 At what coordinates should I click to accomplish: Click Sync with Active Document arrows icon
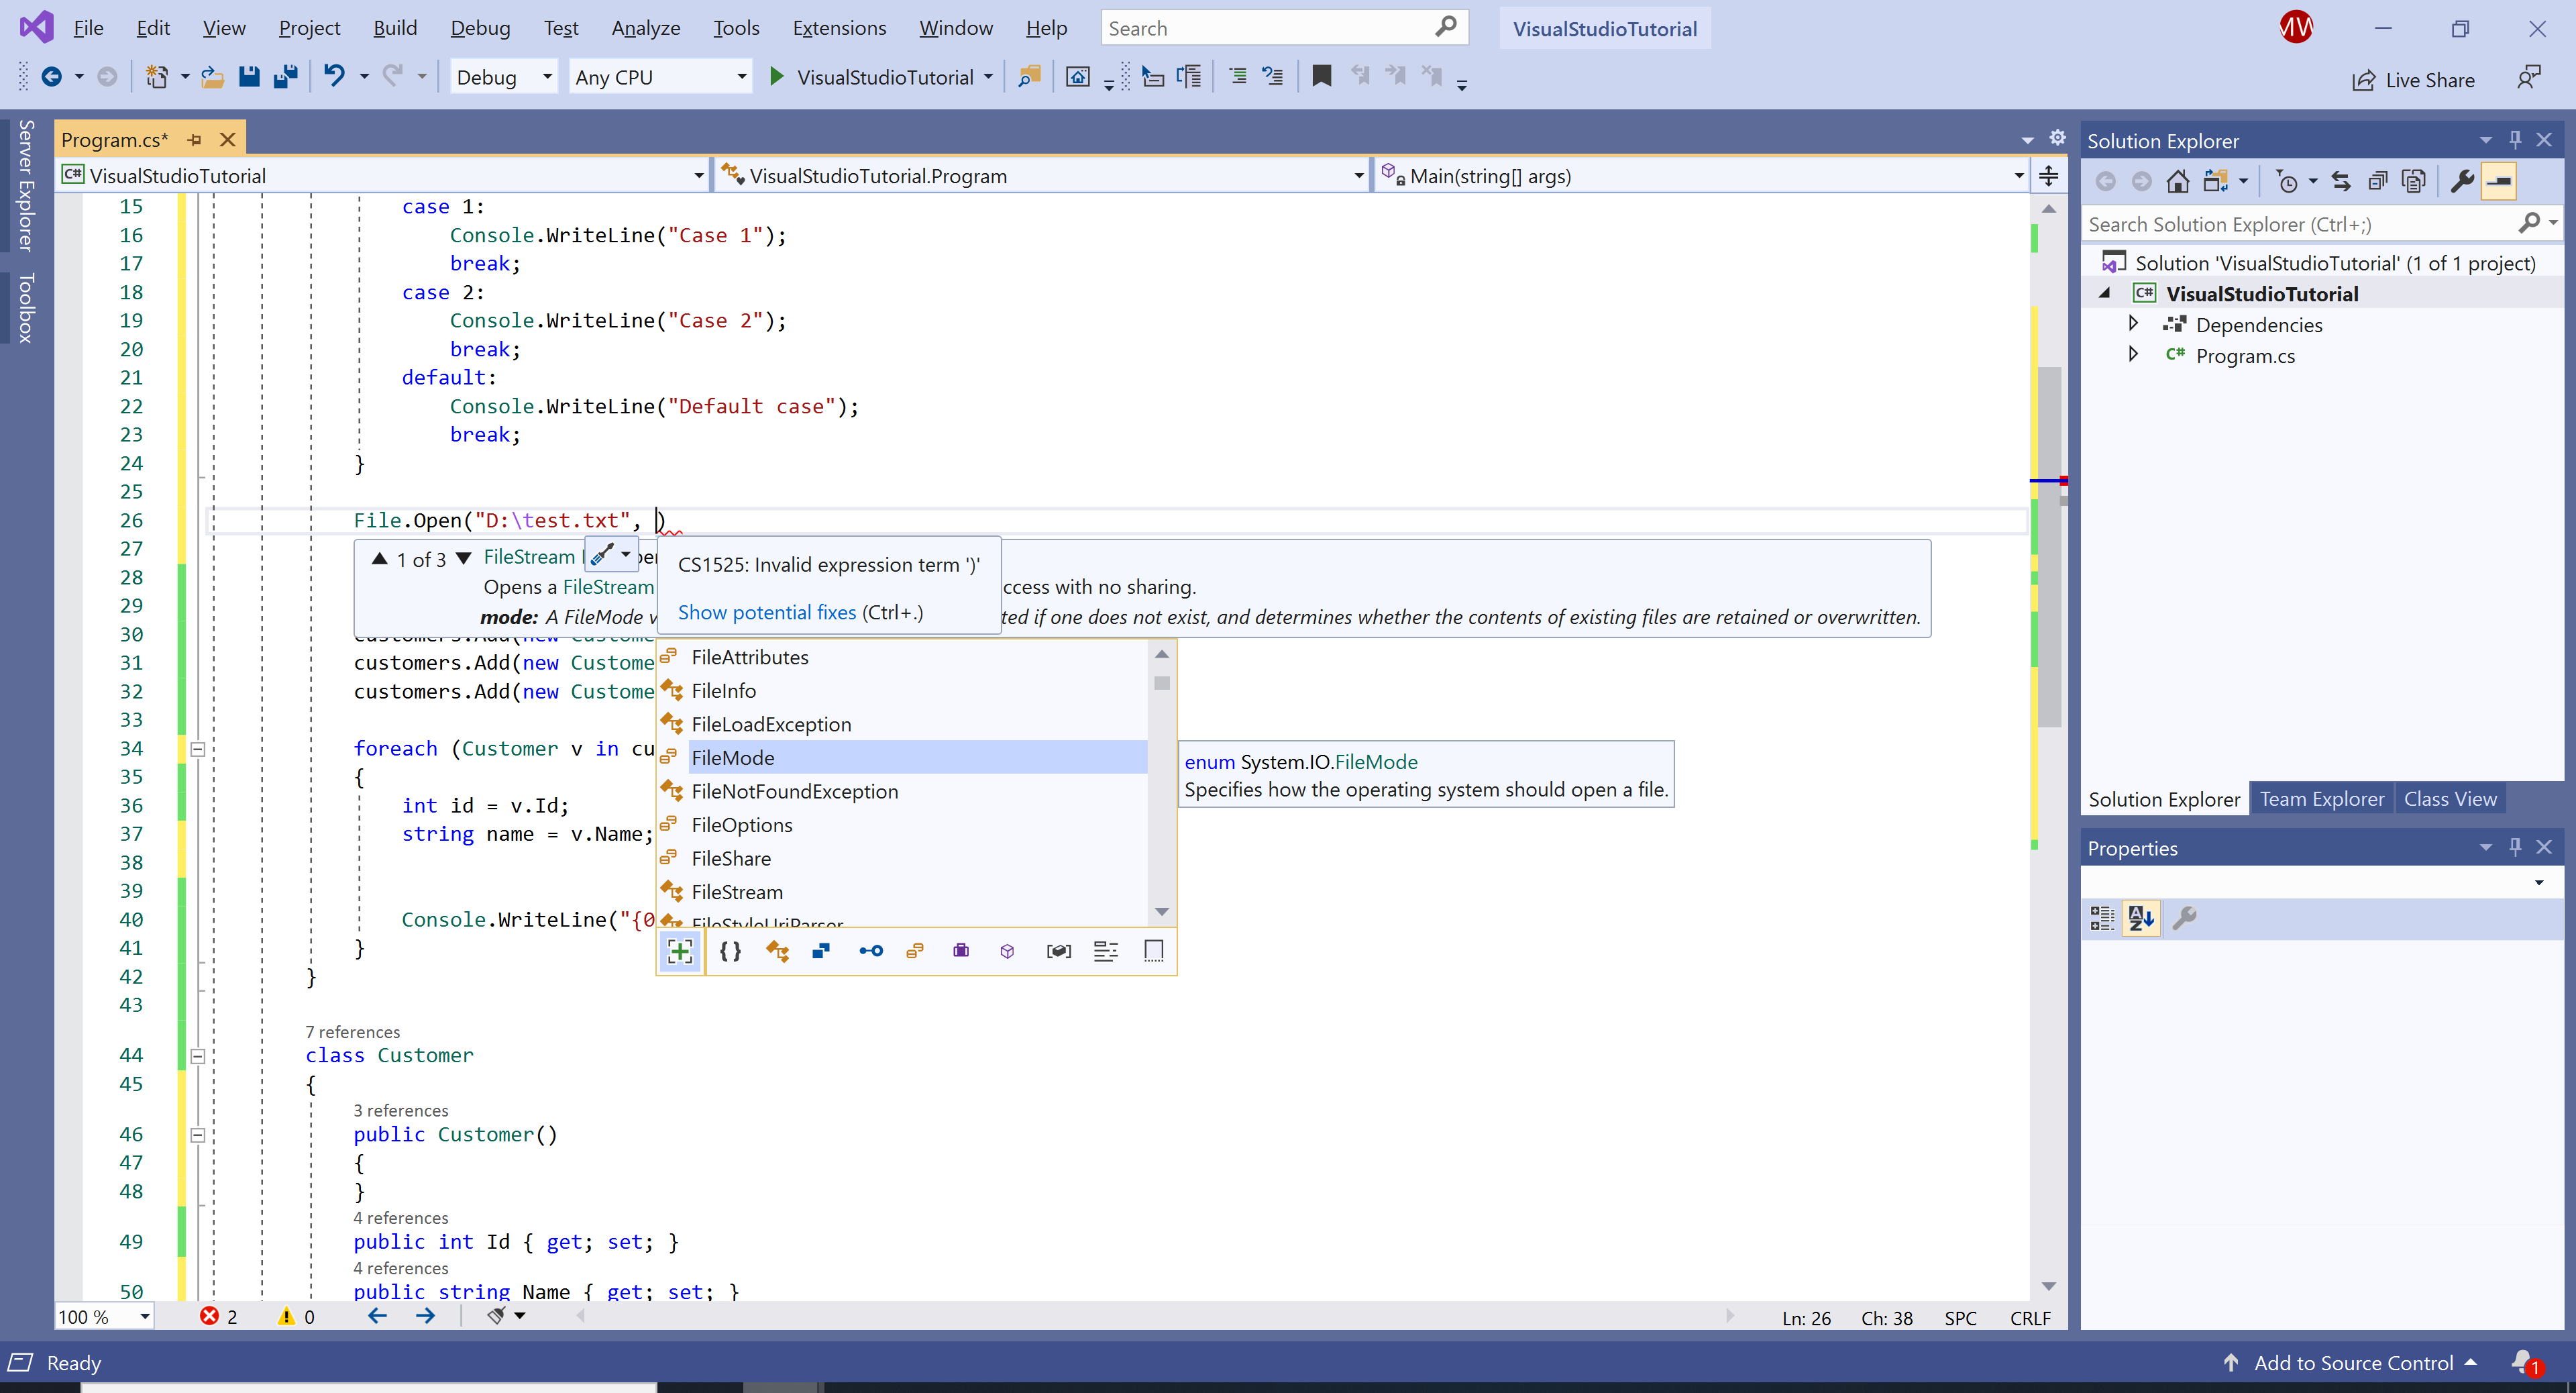2341,181
